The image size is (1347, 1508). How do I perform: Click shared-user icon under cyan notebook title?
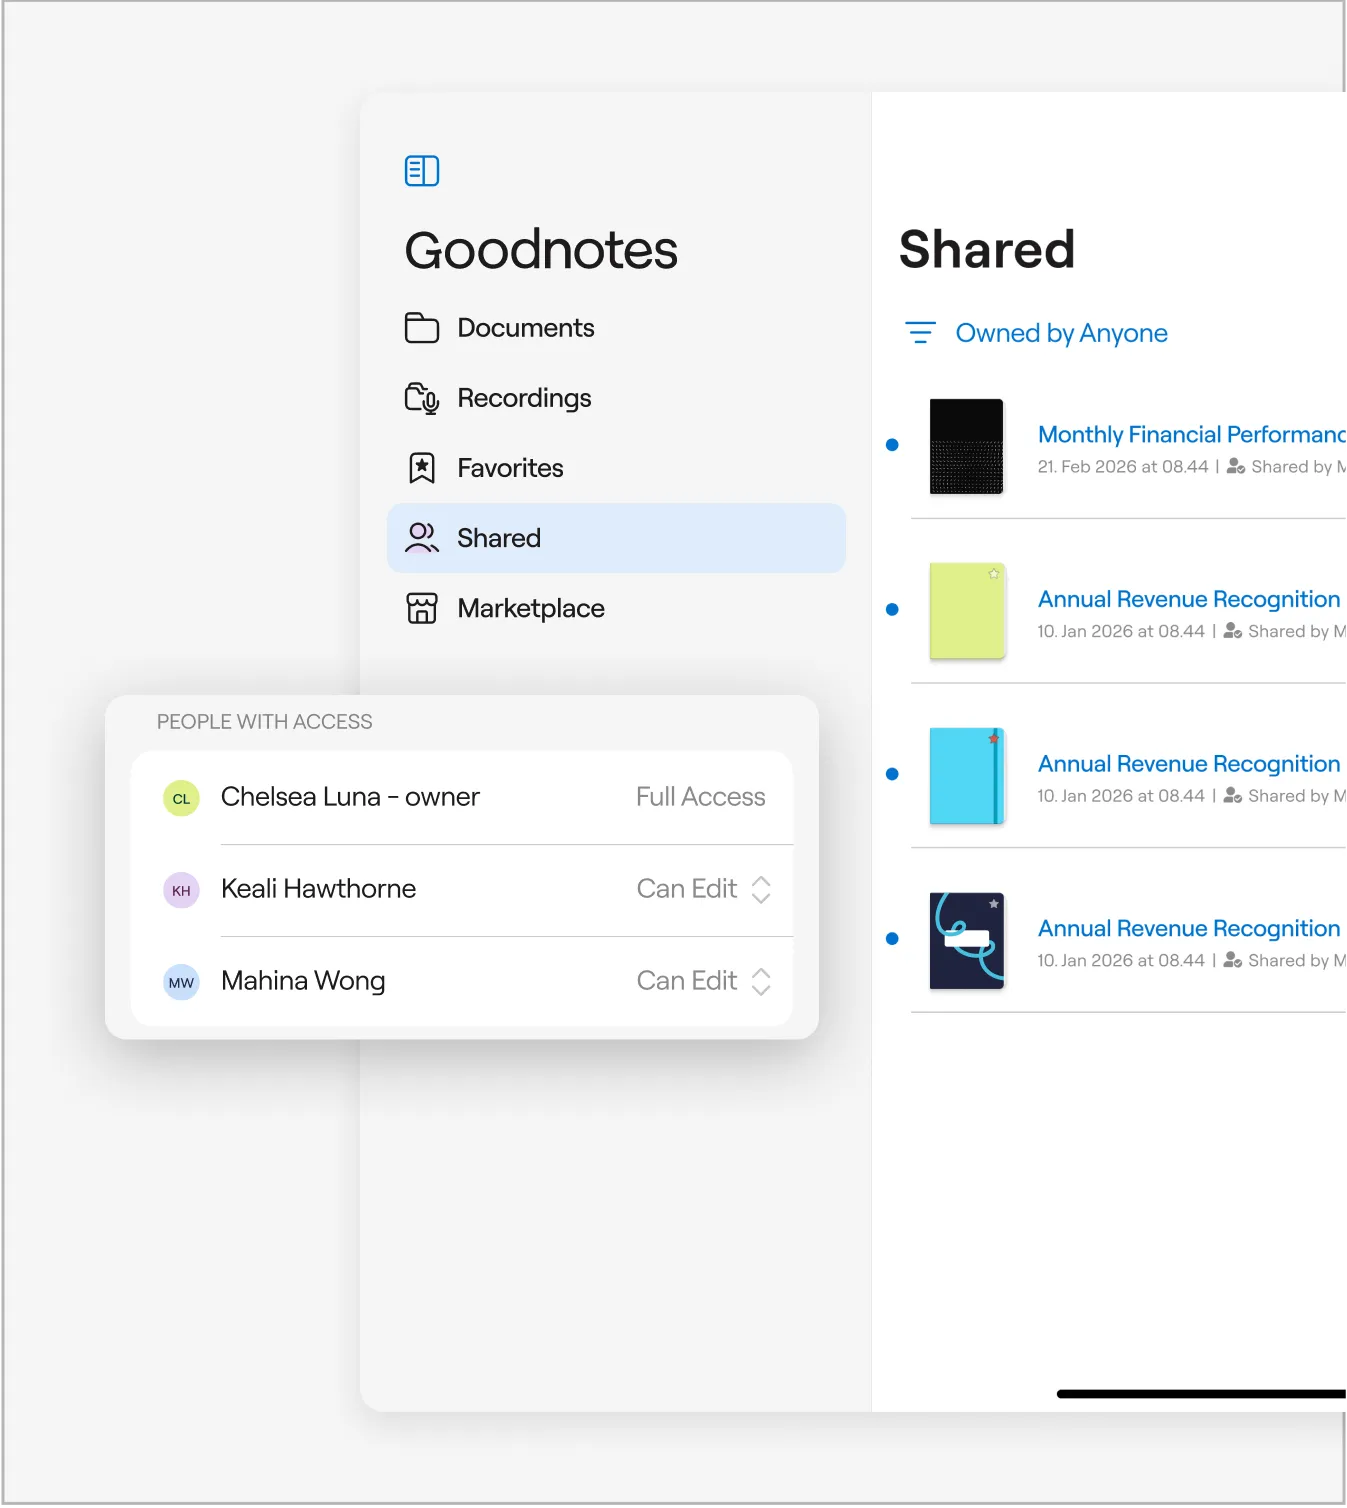pyautogui.click(x=1233, y=795)
